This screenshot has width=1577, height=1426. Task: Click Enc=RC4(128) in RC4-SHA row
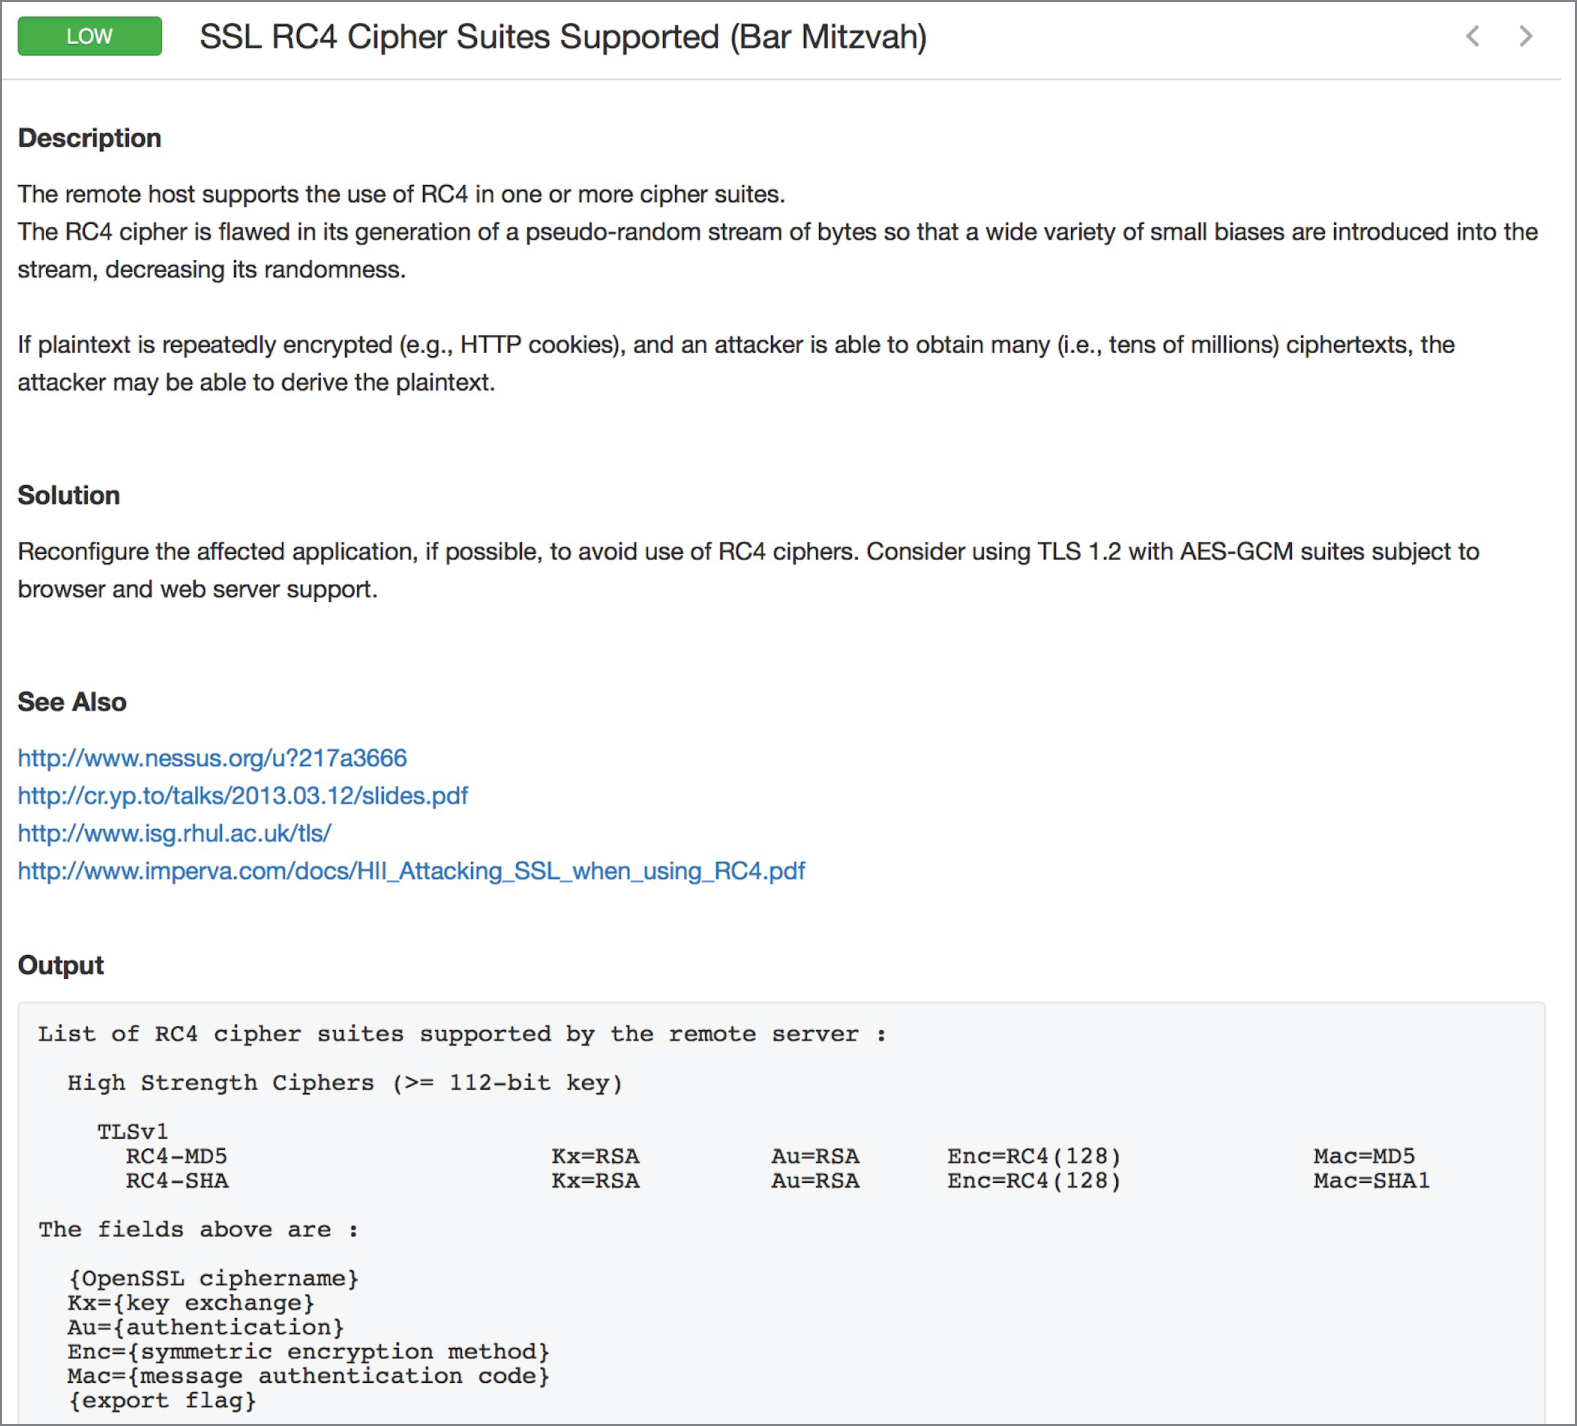tap(1034, 1181)
